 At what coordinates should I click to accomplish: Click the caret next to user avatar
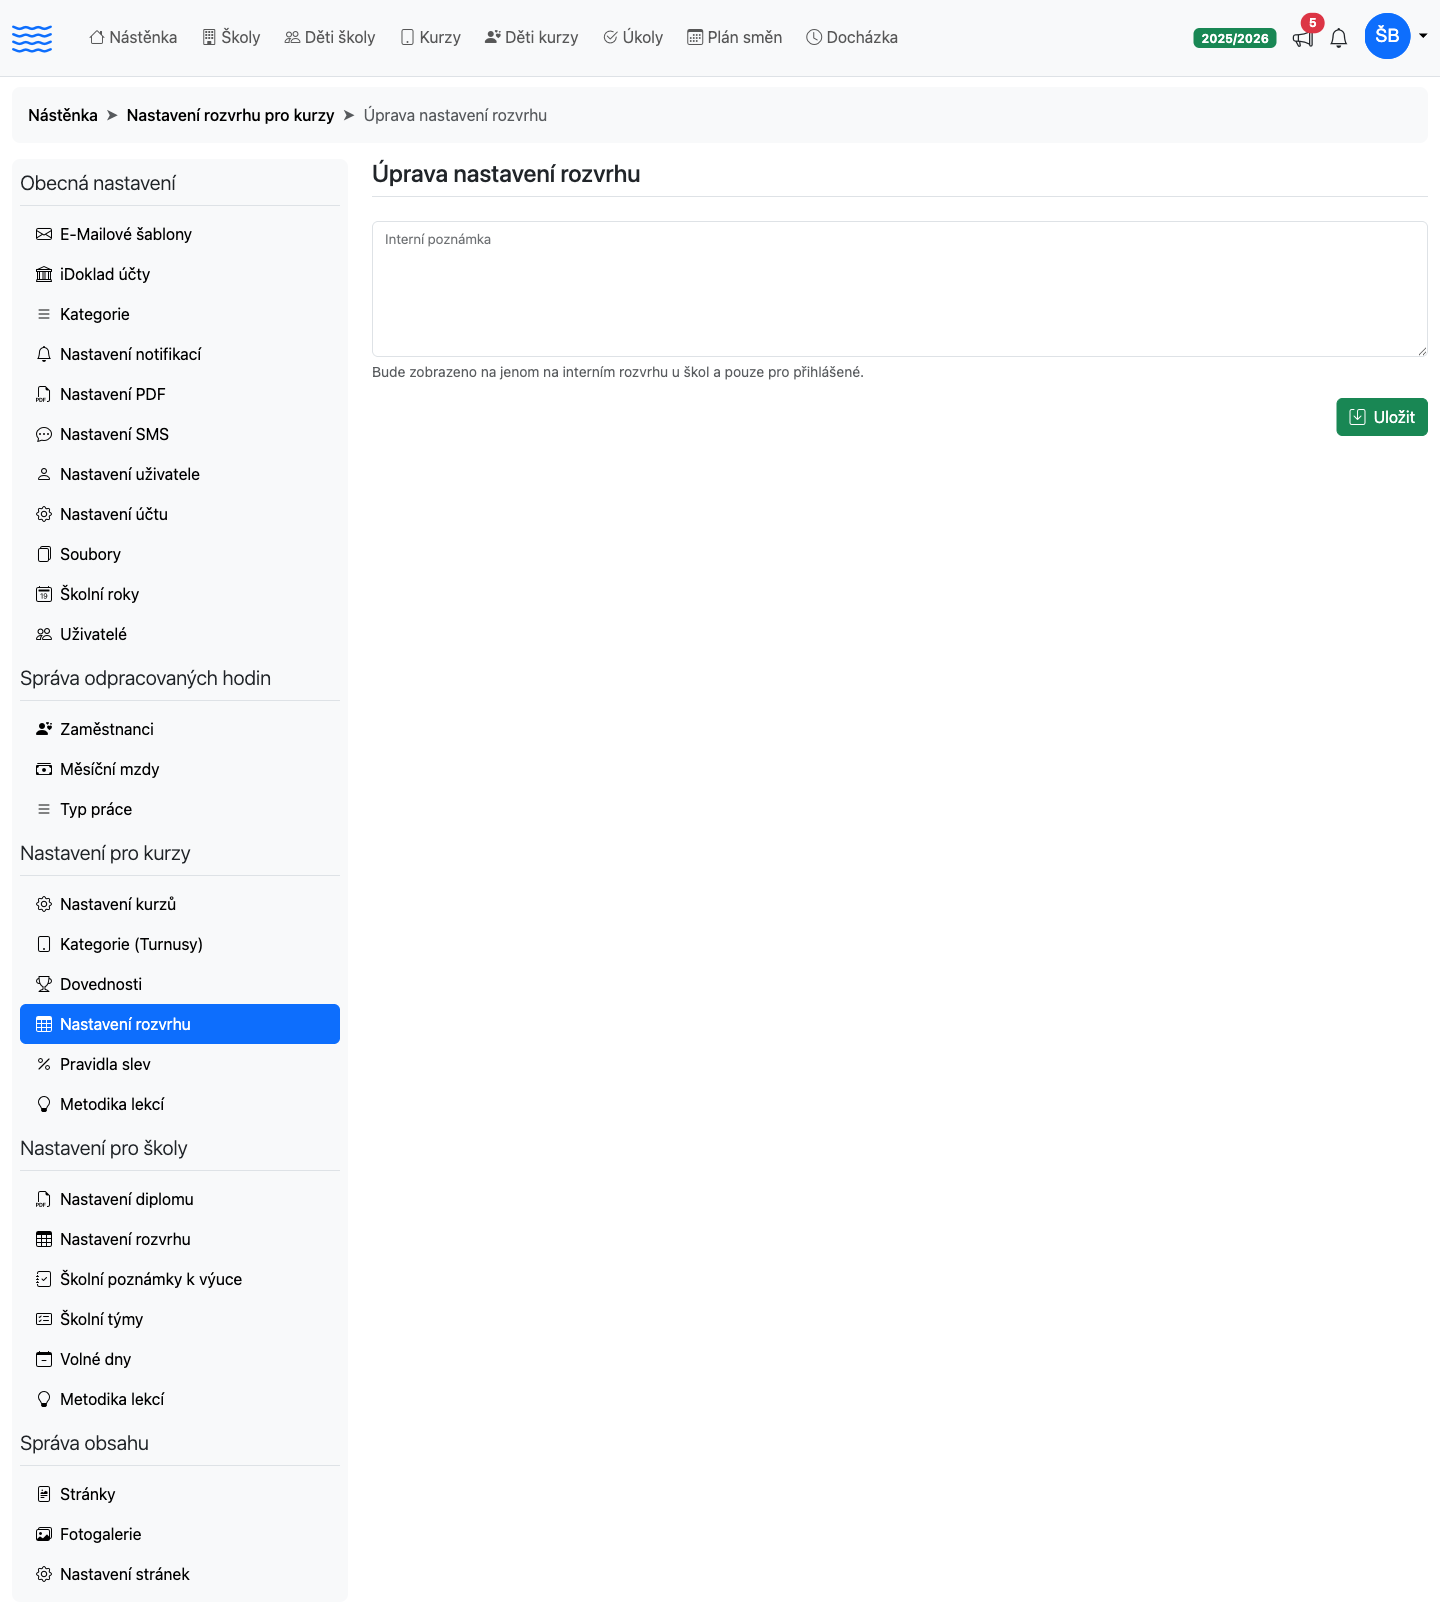tap(1423, 36)
